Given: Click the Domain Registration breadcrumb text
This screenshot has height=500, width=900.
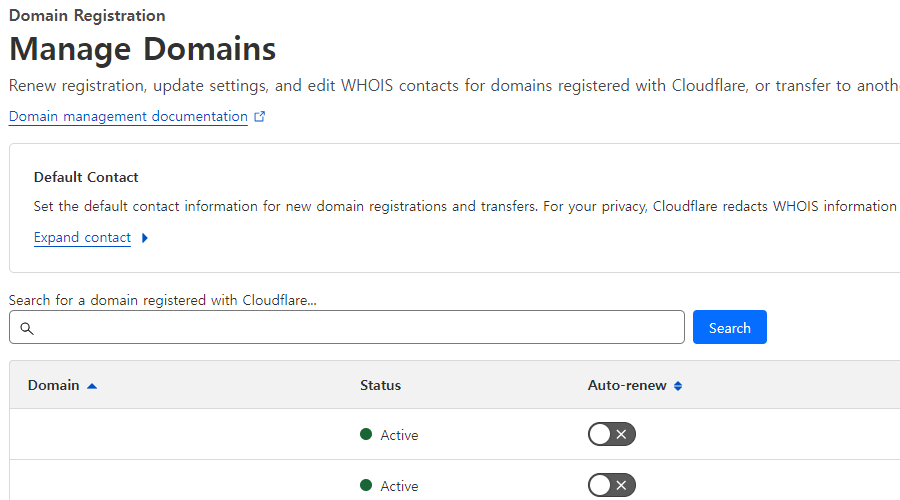Looking at the screenshot, I should tap(87, 15).
